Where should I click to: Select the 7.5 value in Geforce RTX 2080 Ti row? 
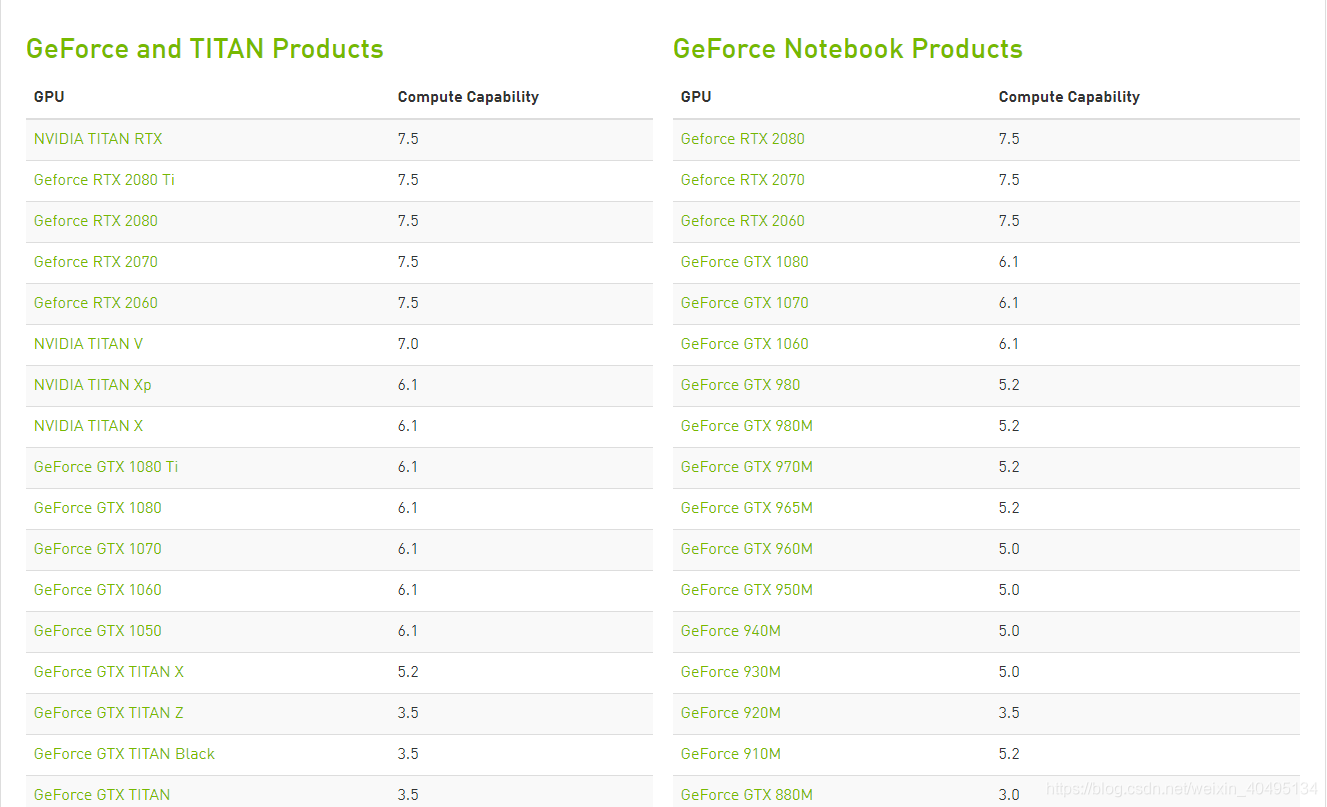coord(408,180)
